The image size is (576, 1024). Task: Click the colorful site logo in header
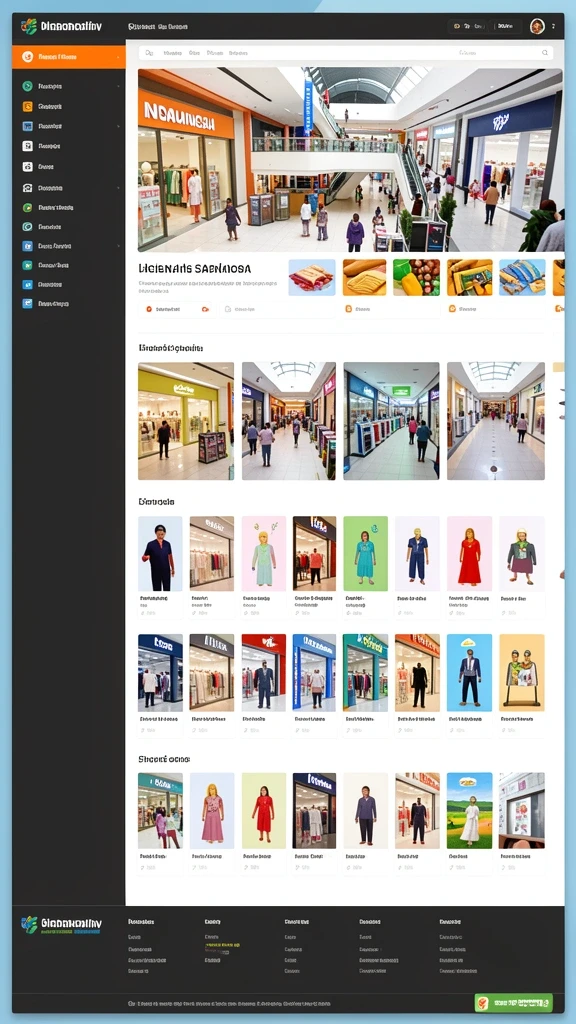pyautogui.click(x=29, y=27)
